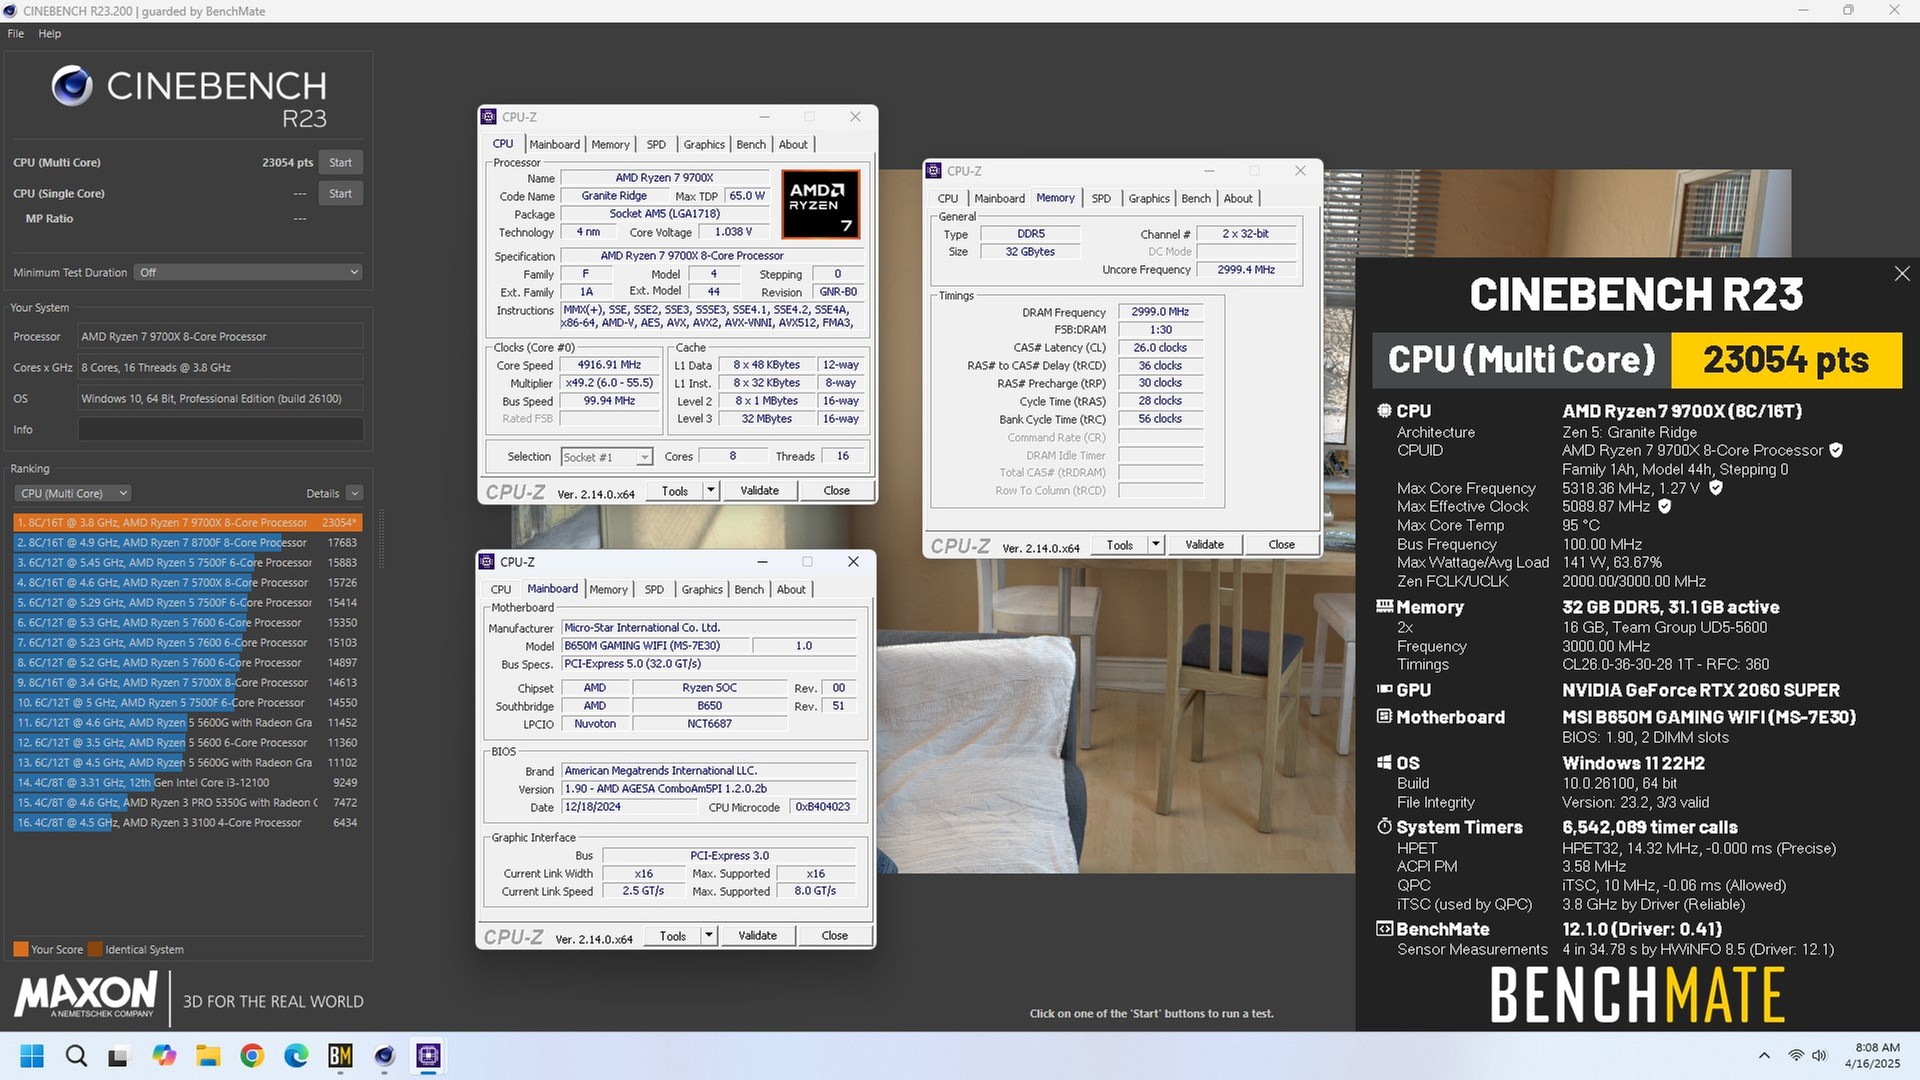Open Tools dropdown arrow in Mainboard window

708,936
